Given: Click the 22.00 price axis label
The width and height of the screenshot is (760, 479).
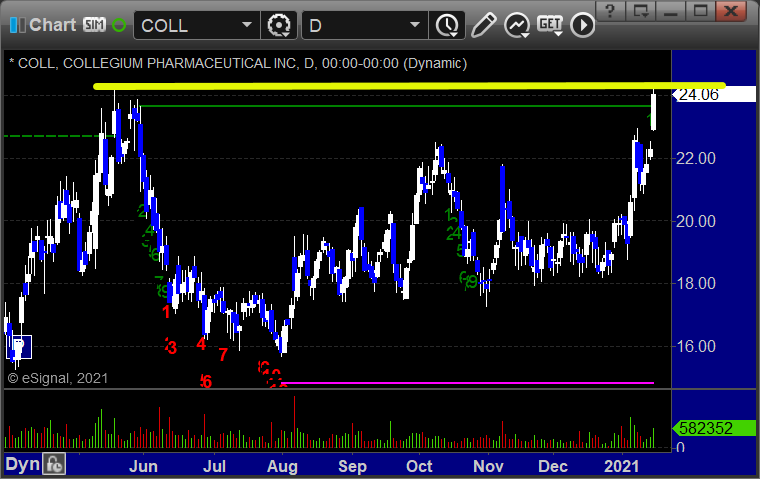Looking at the screenshot, I should 696,158.
